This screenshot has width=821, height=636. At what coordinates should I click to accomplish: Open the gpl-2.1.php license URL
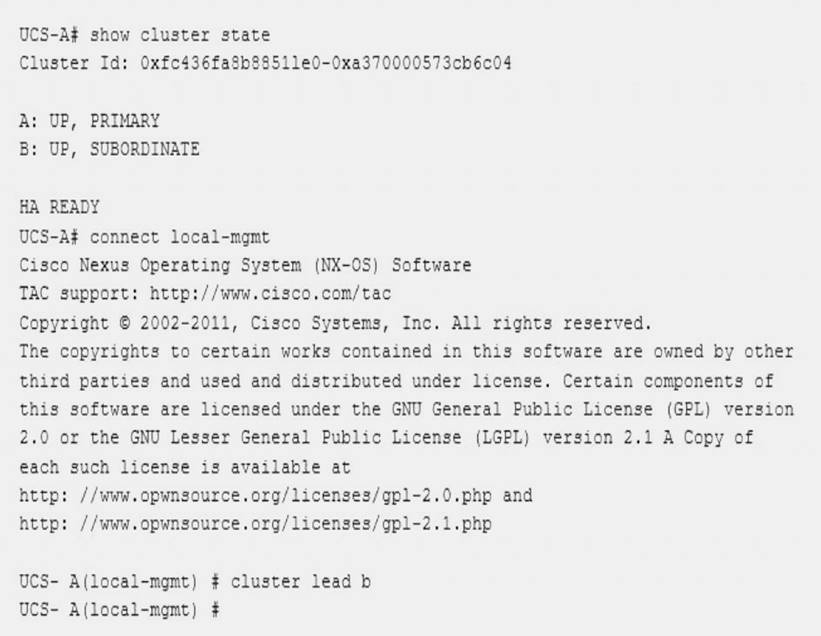[255, 524]
